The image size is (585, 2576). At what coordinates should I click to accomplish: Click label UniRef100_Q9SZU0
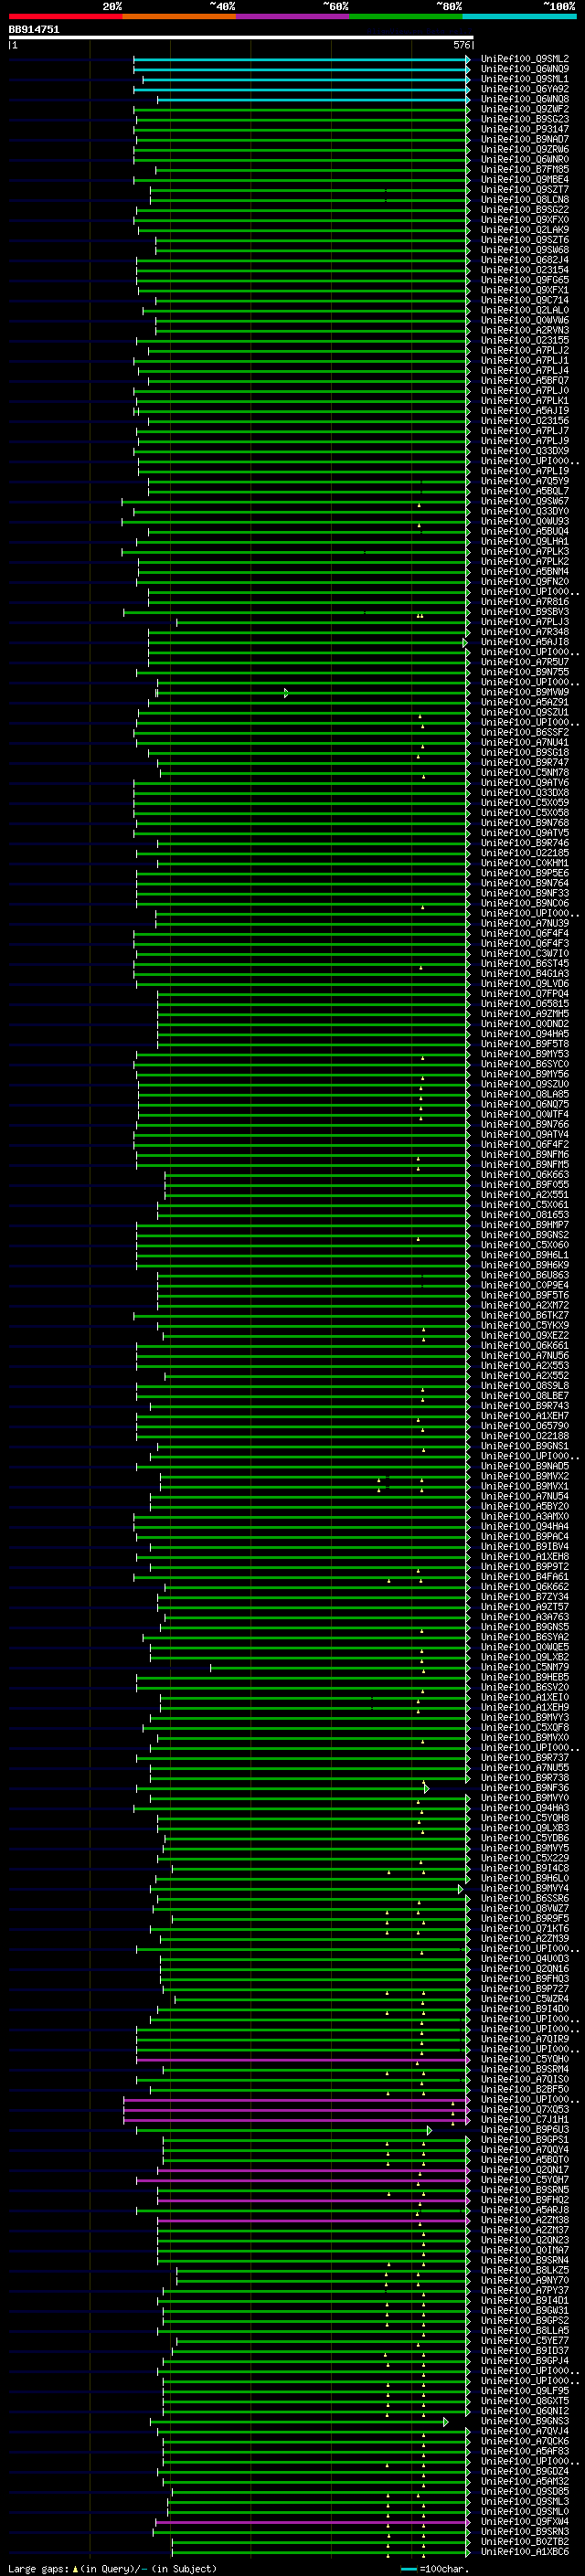pos(525,1084)
